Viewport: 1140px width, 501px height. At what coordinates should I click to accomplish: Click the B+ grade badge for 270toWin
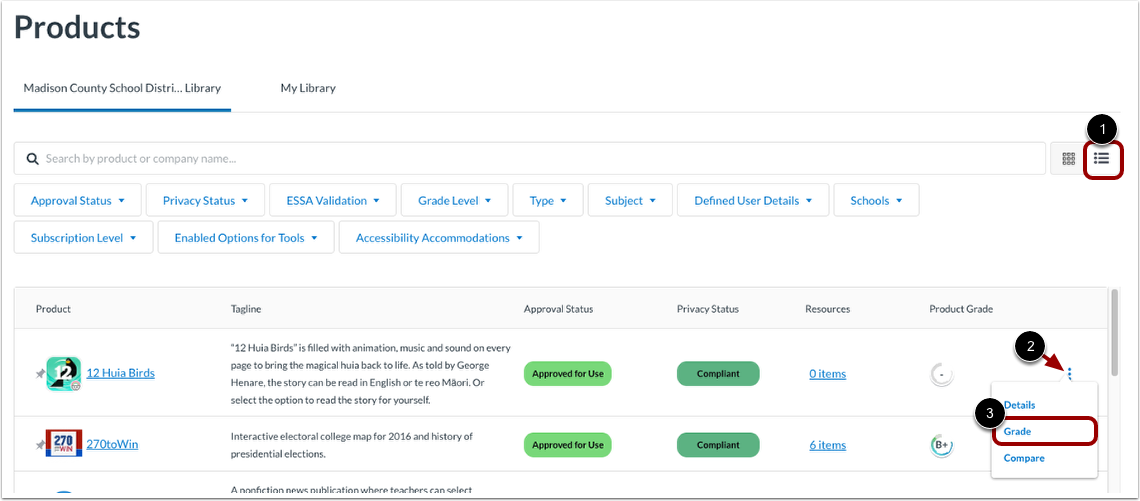[x=942, y=445]
